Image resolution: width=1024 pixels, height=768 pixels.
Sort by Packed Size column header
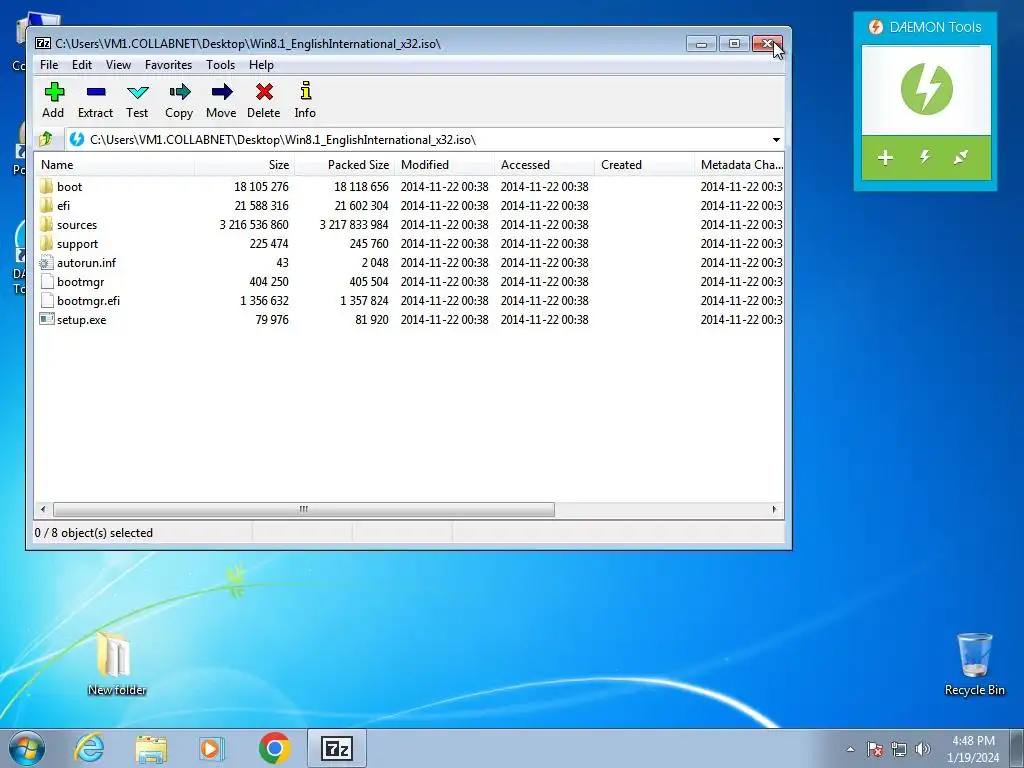point(345,165)
